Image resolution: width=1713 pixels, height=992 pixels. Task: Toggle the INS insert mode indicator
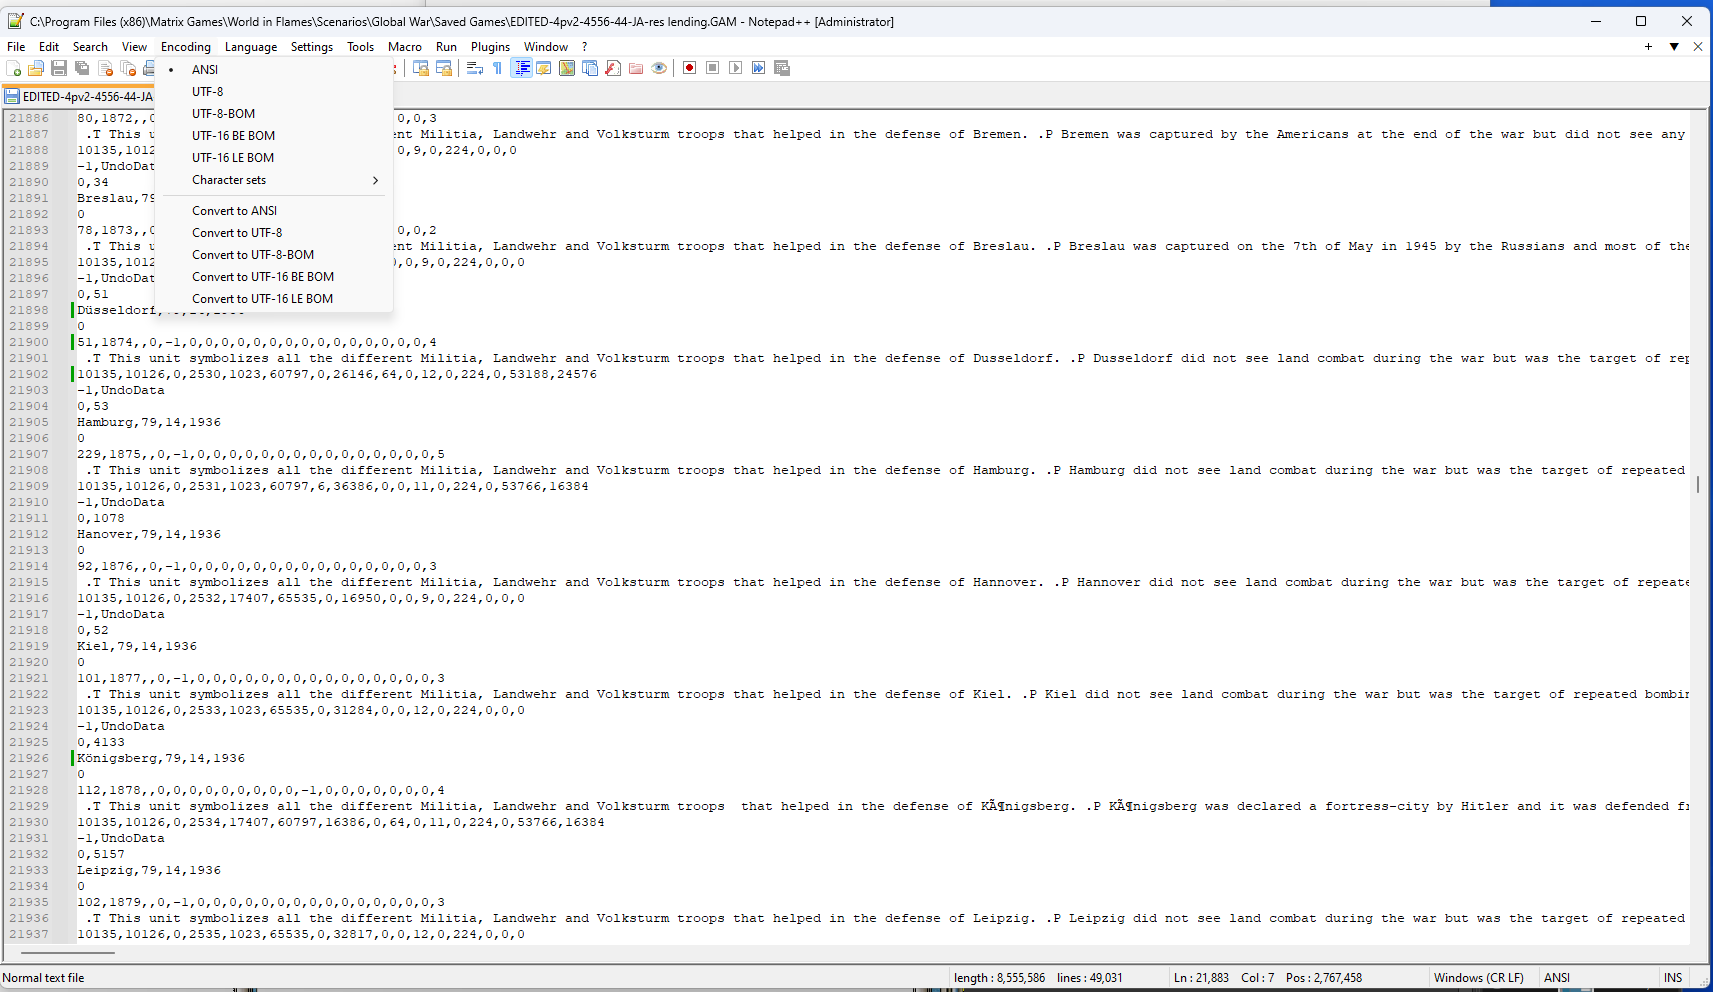click(1673, 978)
